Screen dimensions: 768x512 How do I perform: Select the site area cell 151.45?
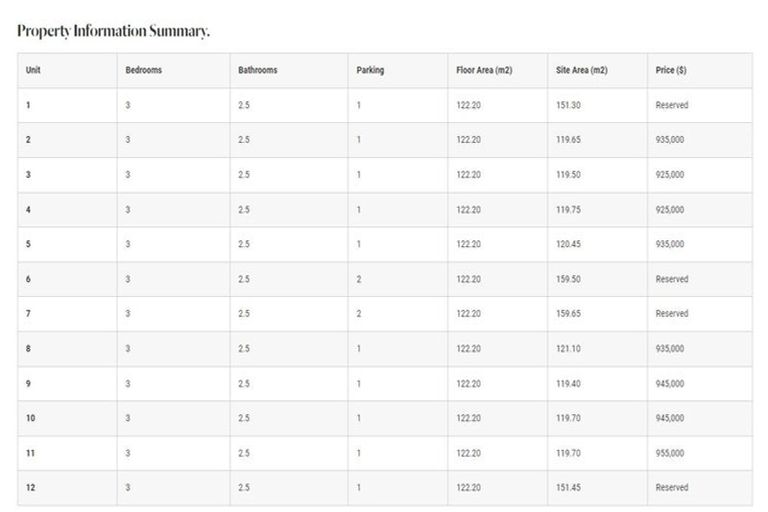point(569,488)
